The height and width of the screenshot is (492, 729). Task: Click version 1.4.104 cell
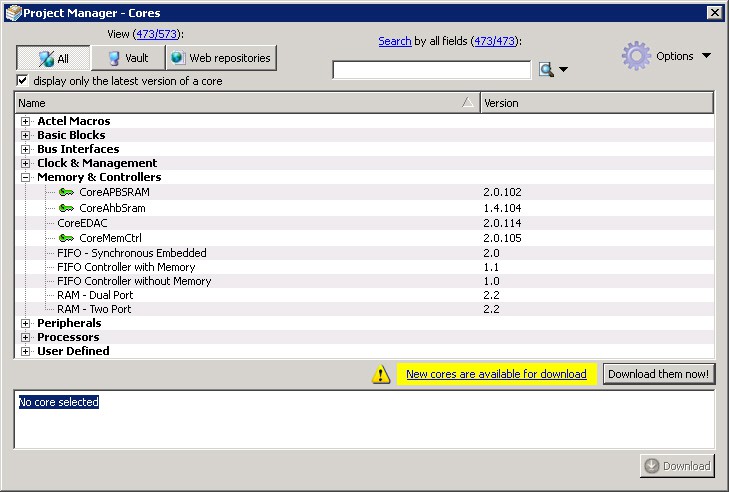click(502, 208)
